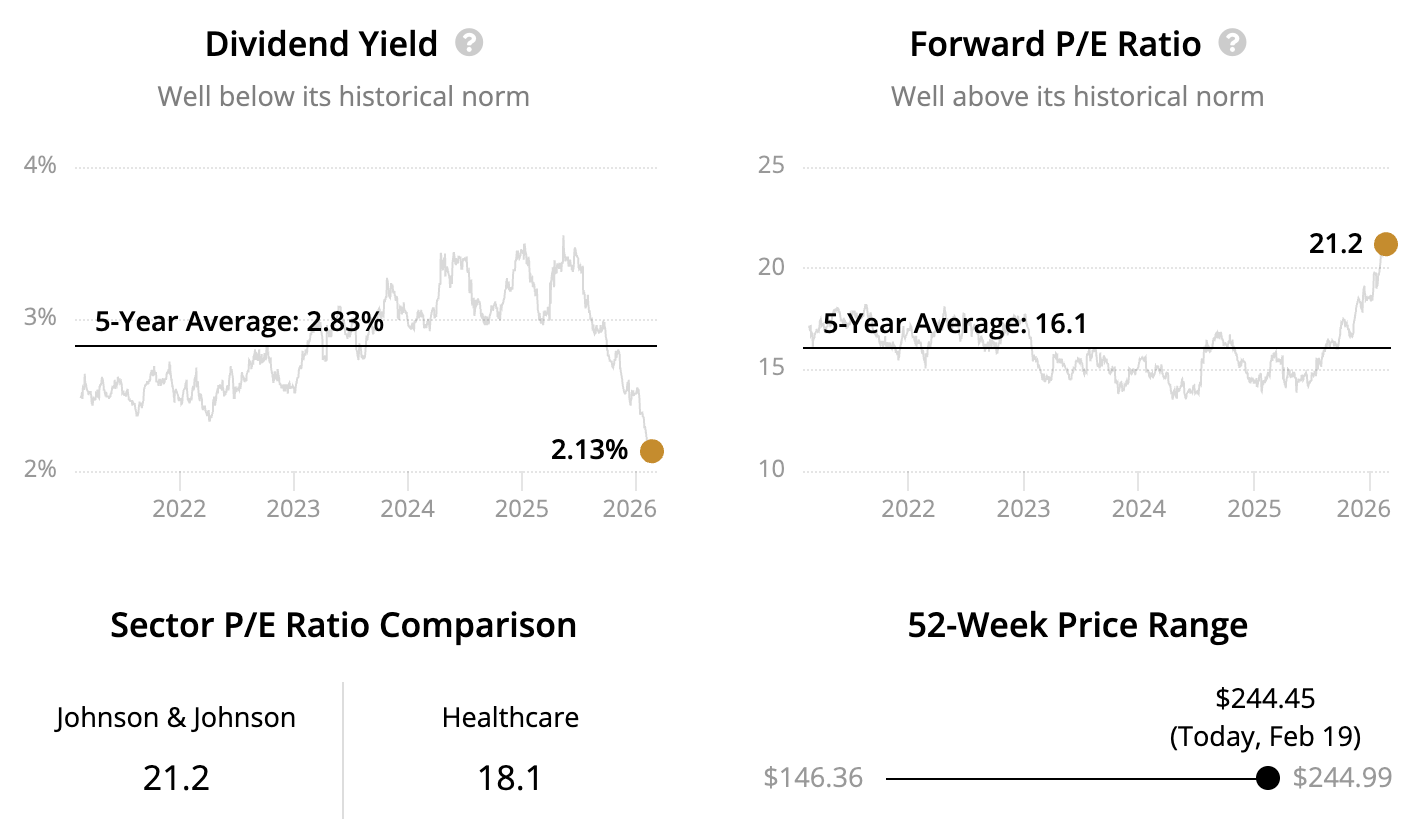This screenshot has height=840, width=1426.
Task: Select the gold marker at 21.2 P/E
Action: 1385,244
